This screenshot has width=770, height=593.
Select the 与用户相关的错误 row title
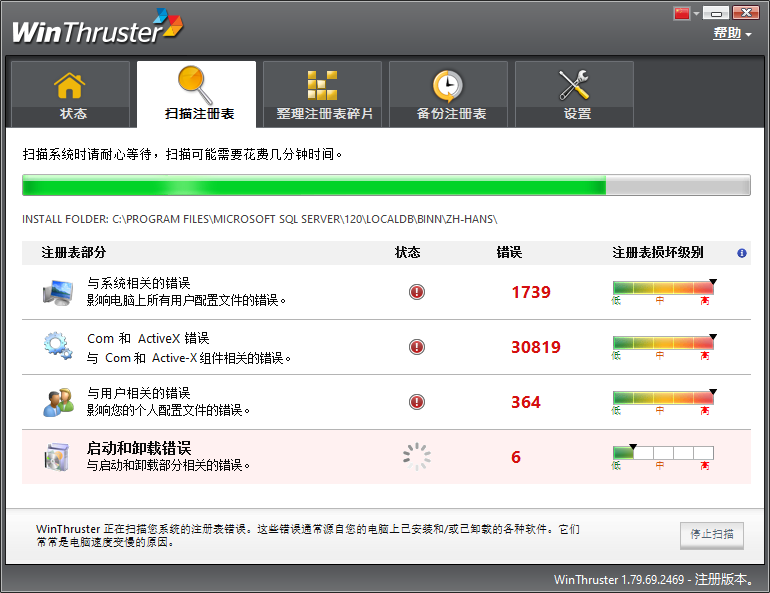pyautogui.click(x=138, y=393)
